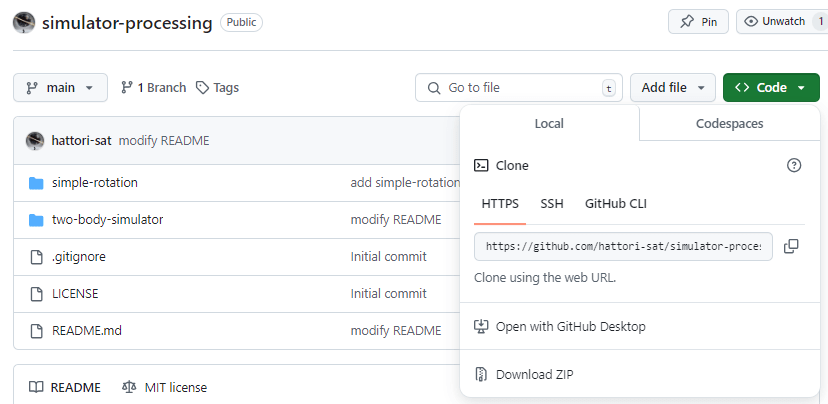828x404 pixels.
Task: Switch to the Codespaces tab
Action: tap(729, 124)
